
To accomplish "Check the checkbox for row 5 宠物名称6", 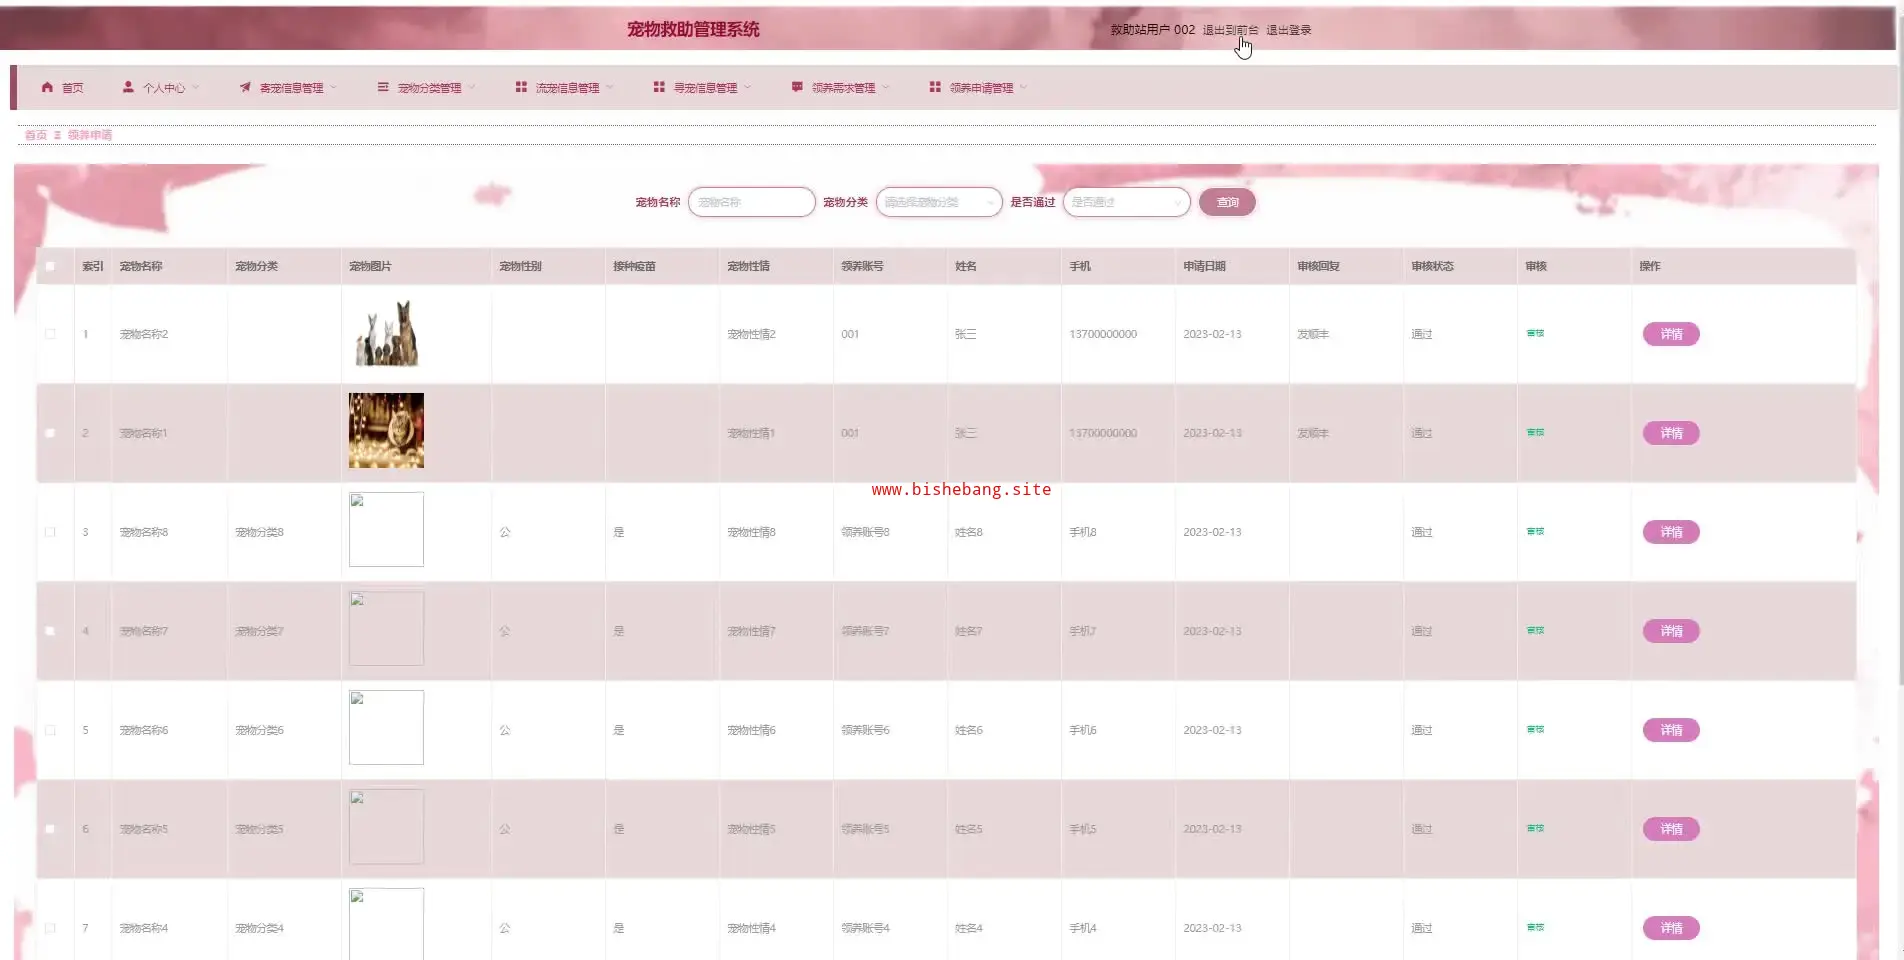I will point(50,730).
